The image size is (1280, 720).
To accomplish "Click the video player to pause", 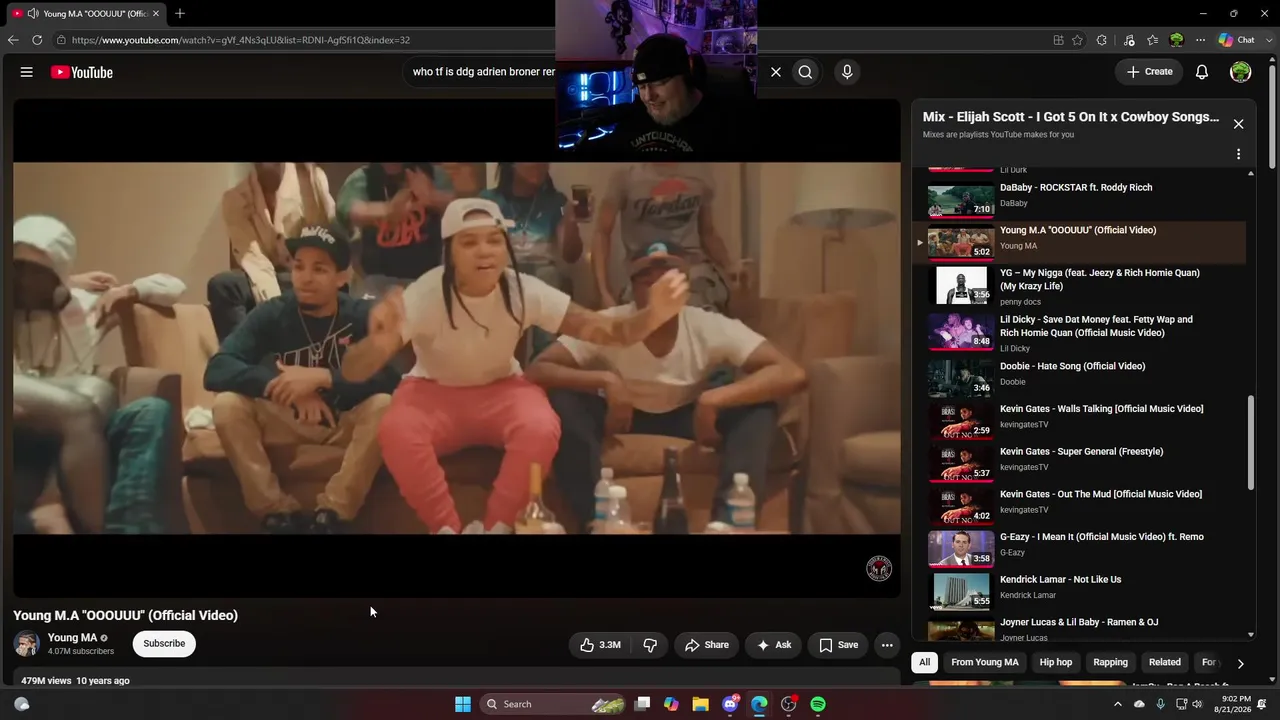I will click(457, 348).
